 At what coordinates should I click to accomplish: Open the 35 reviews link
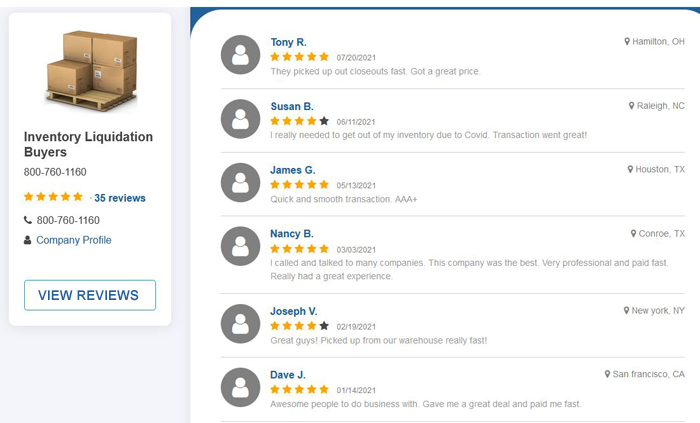point(120,198)
